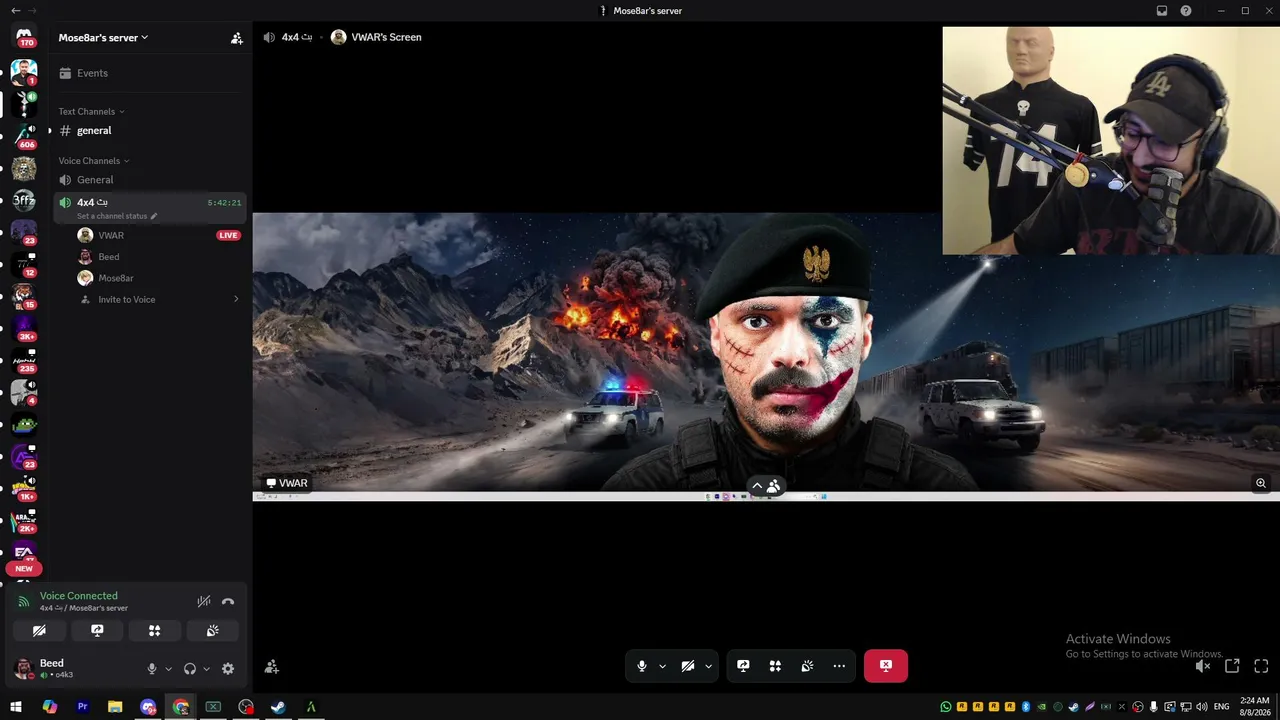
Task: Open soundboard from bottom call bar
Action: click(x=807, y=666)
